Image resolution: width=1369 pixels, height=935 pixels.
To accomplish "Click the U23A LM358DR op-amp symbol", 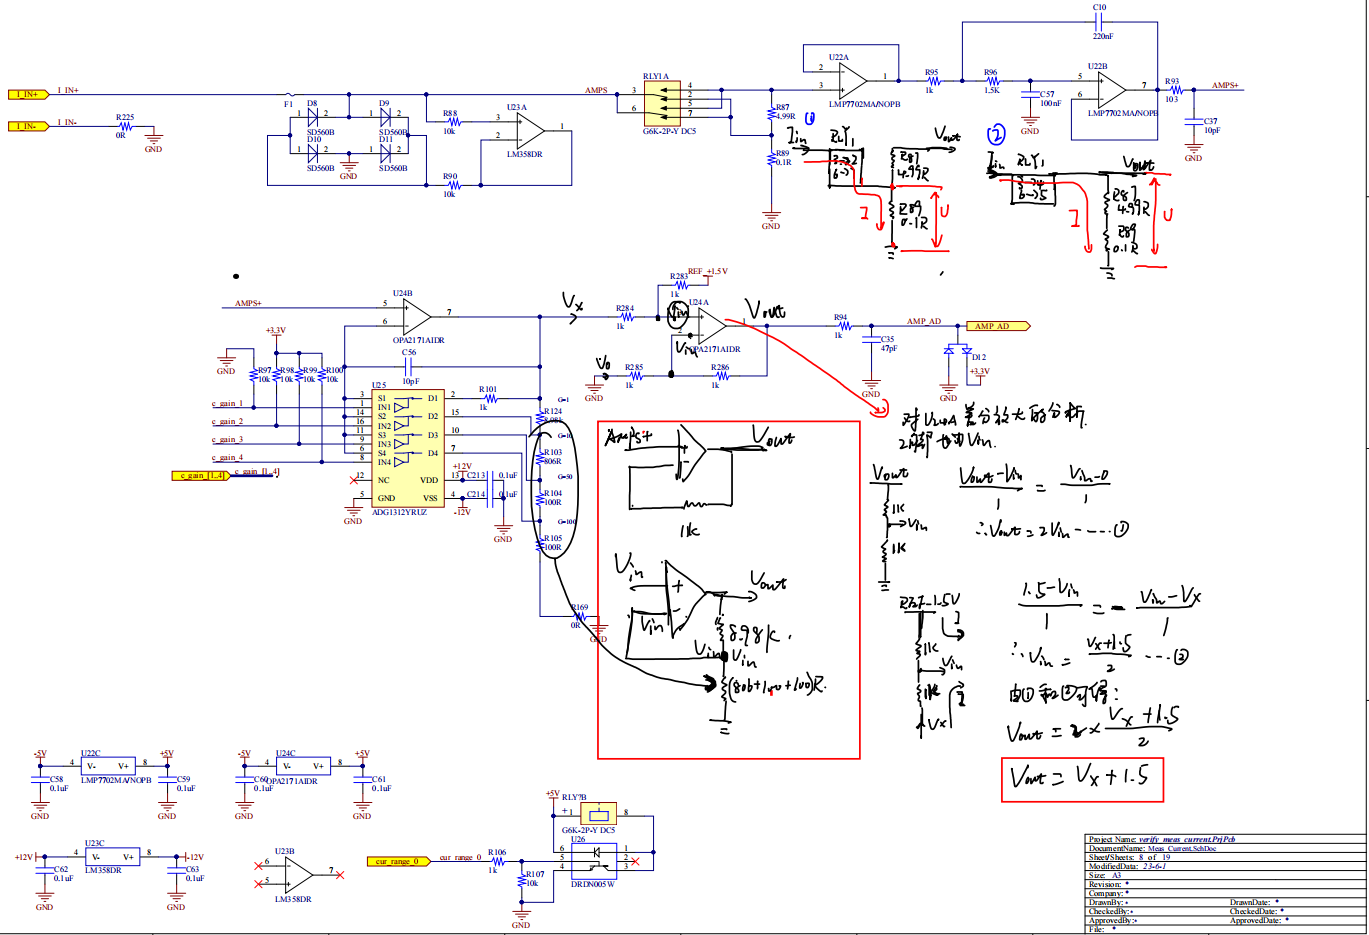I will pos(529,131).
